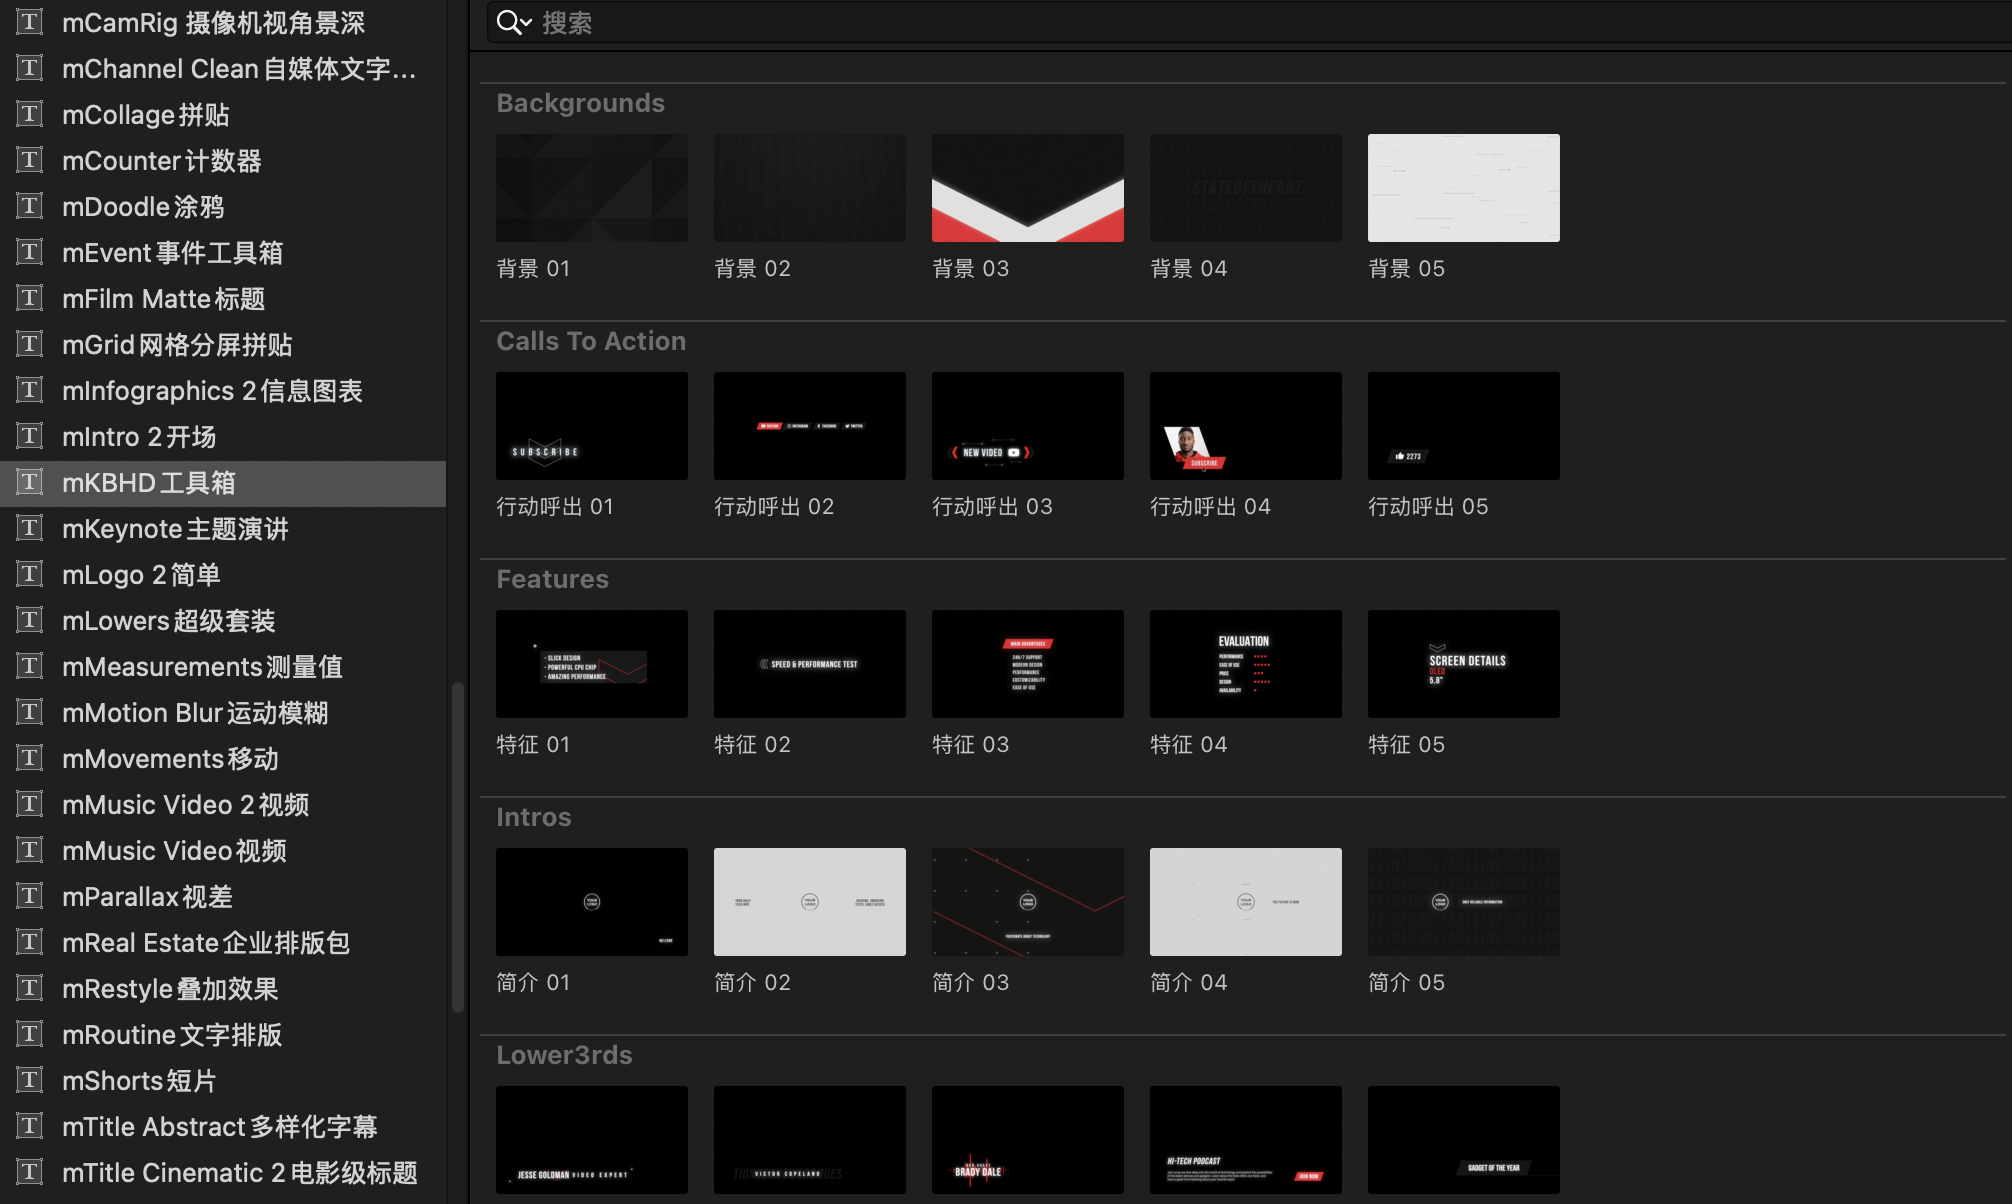
Task: Select mInfographics 2 信息图表 category
Action: 223,390
